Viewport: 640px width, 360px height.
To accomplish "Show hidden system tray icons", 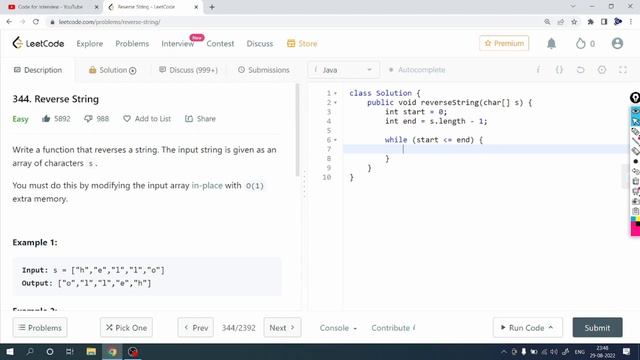I will pos(504,352).
